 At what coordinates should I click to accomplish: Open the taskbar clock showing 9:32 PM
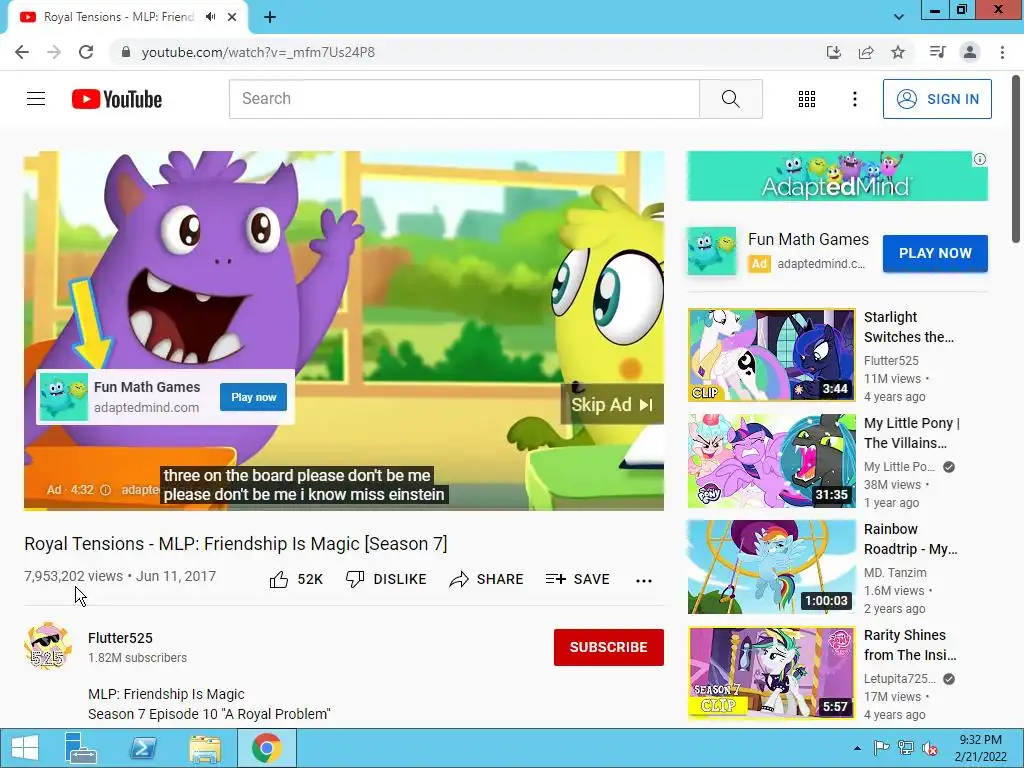tap(980, 748)
